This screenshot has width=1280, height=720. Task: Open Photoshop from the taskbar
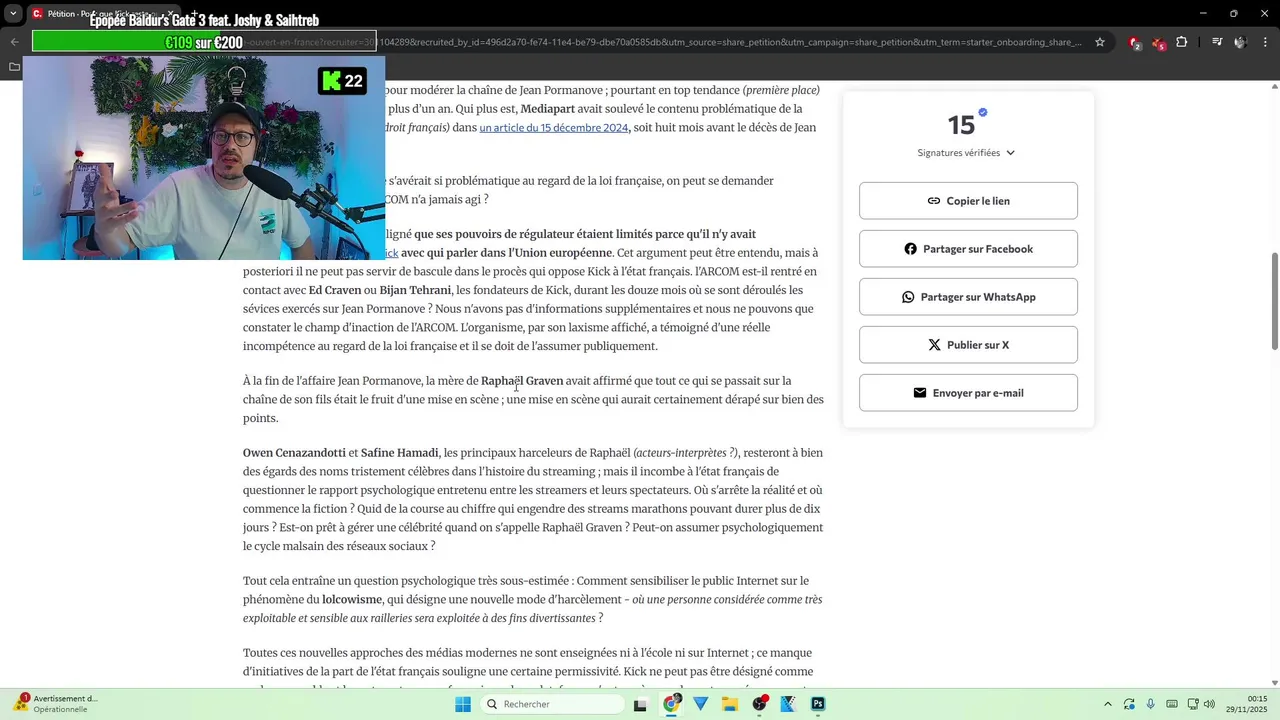pyautogui.click(x=817, y=704)
